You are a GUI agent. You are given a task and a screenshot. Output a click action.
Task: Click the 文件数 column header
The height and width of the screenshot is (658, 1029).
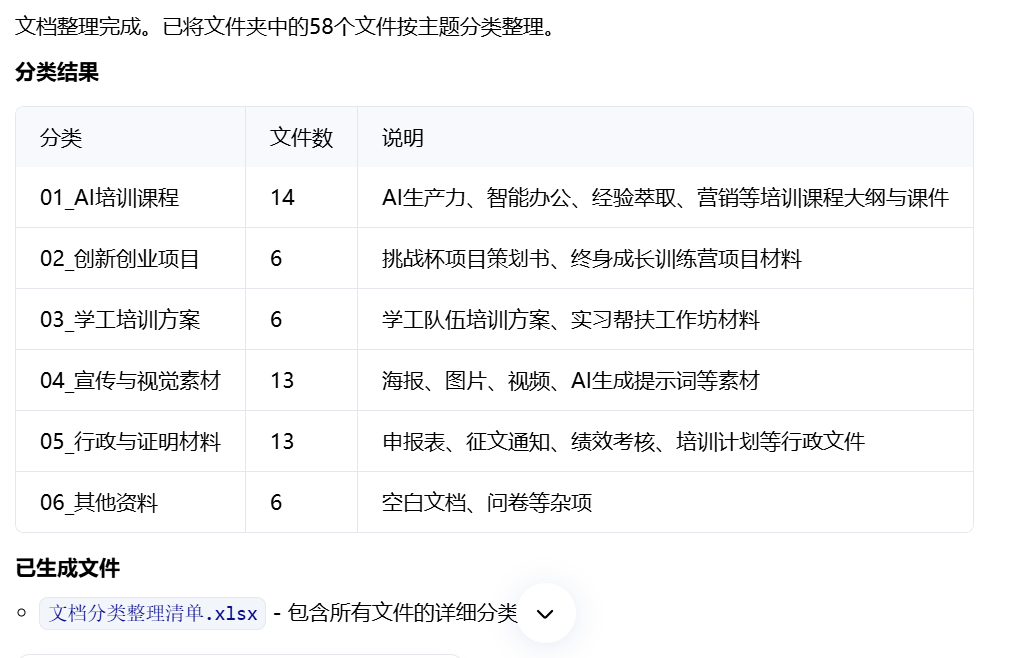click(301, 138)
